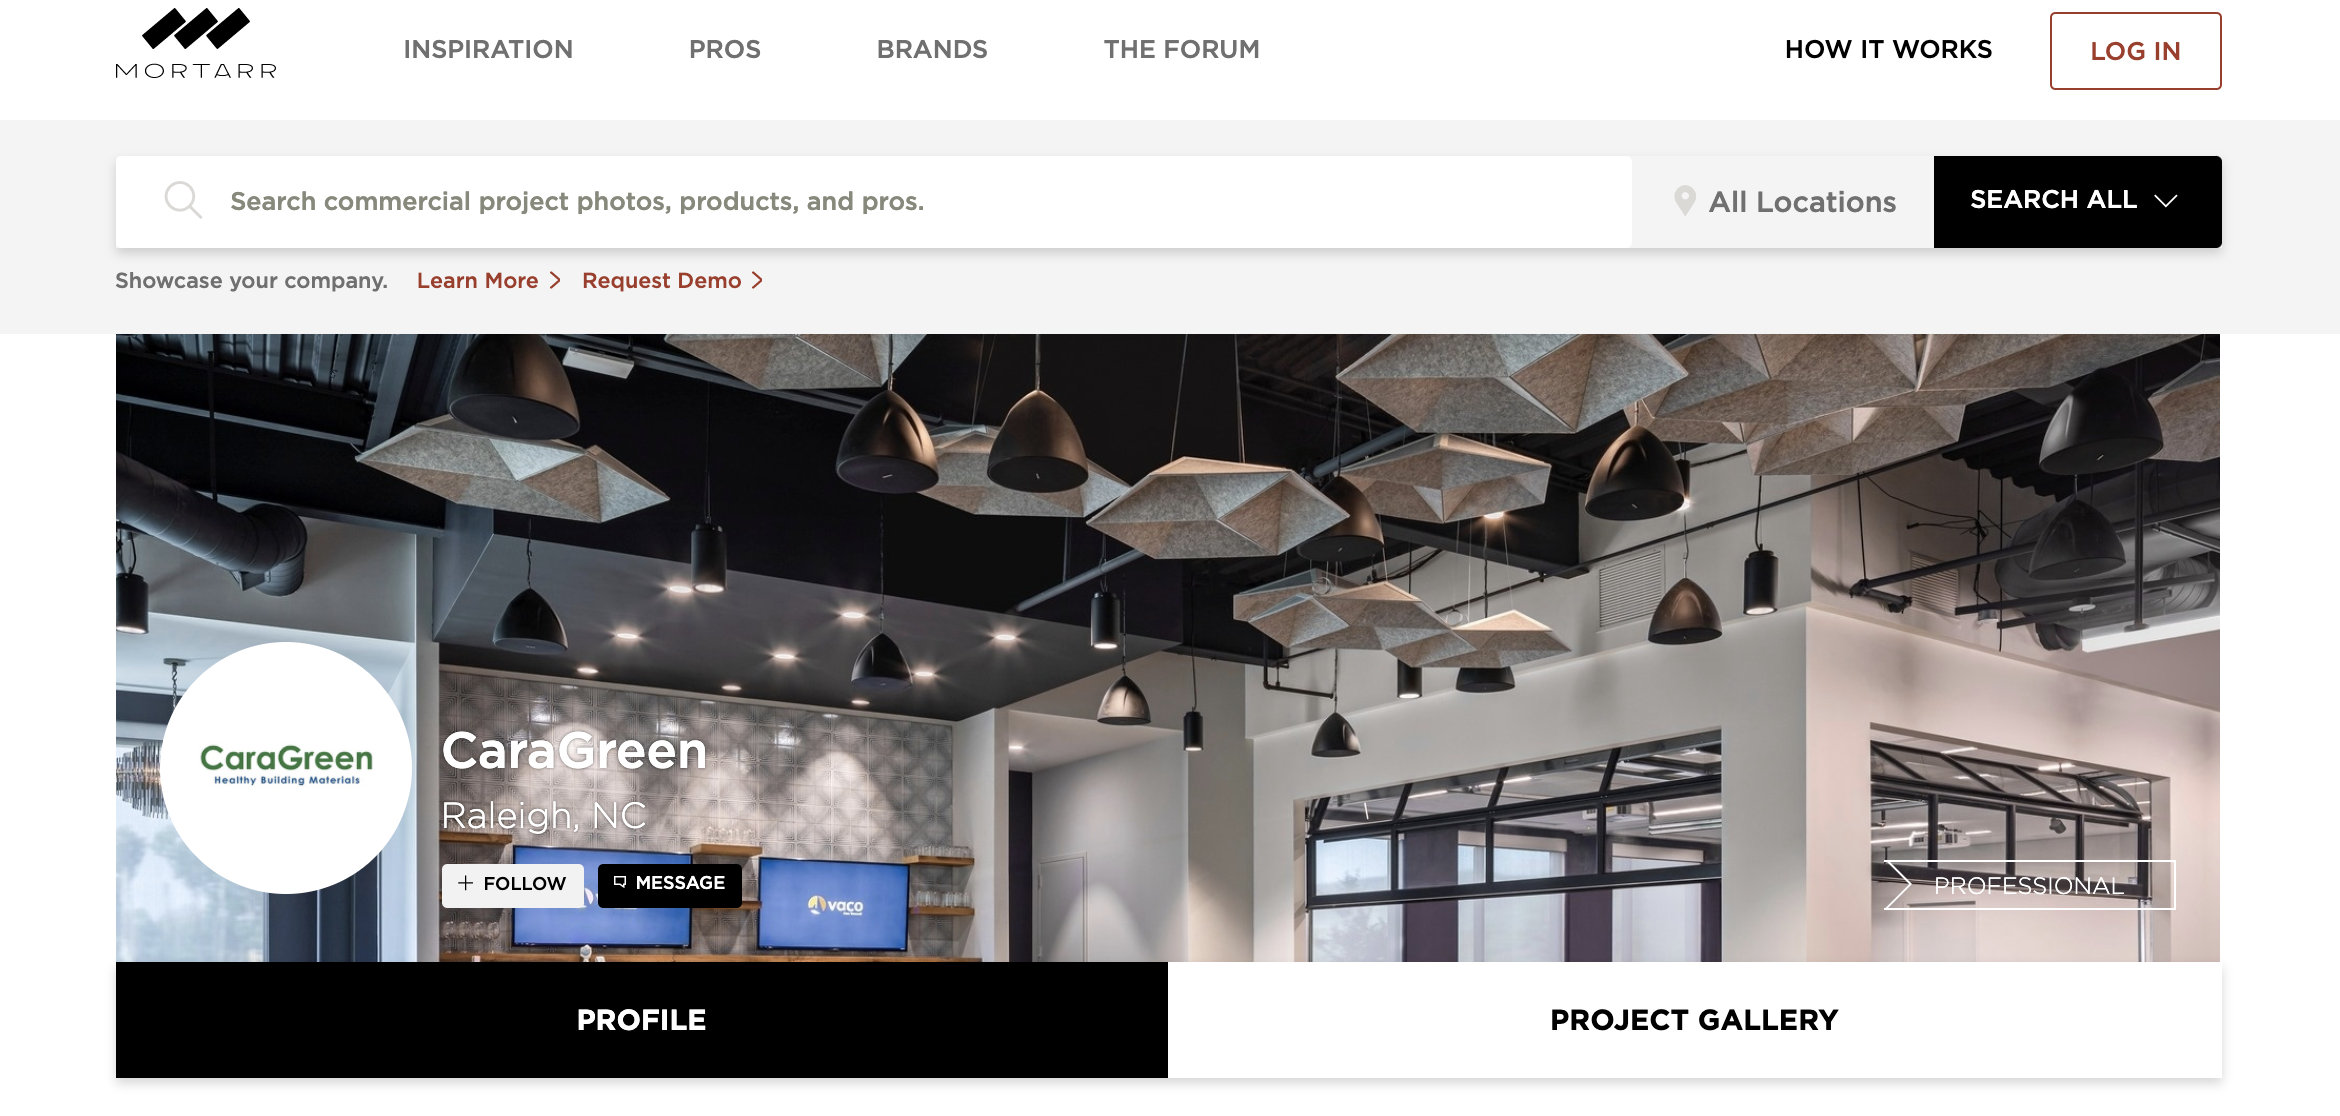Click the message bubble icon
This screenshot has height=1116, width=2340.
(x=620, y=882)
